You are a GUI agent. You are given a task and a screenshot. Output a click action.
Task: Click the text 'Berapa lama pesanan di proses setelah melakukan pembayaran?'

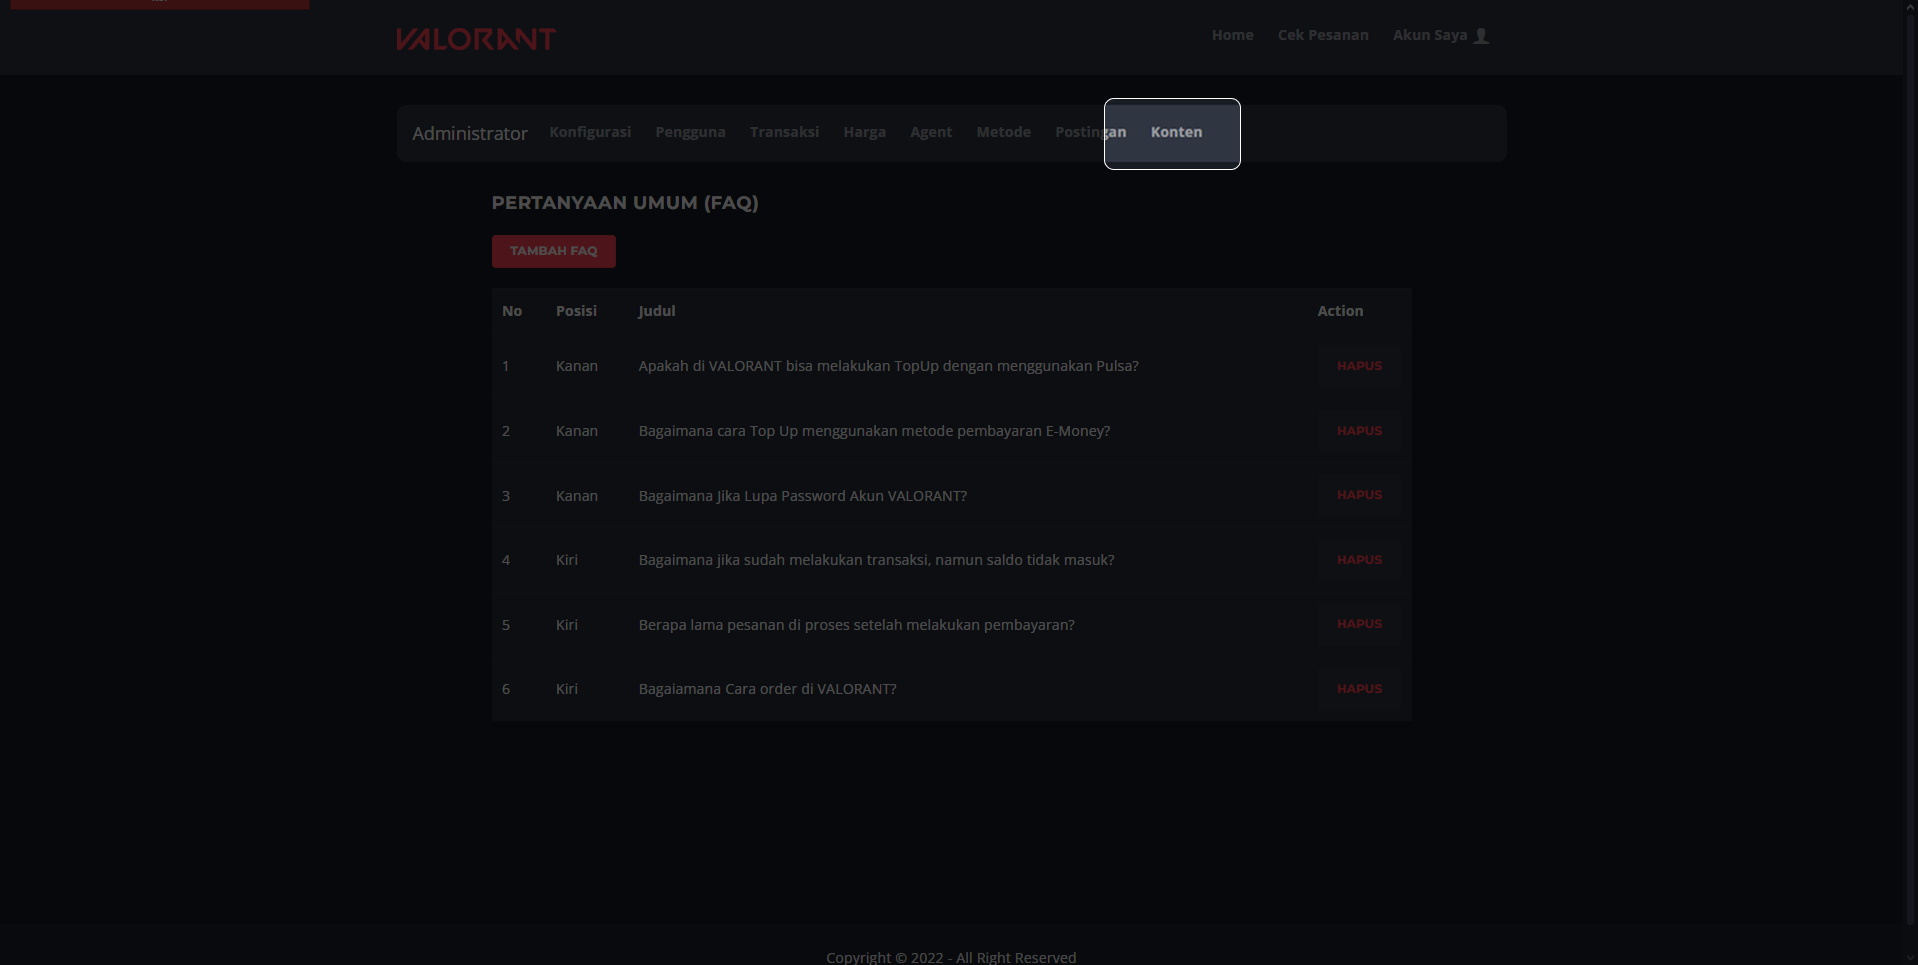(856, 625)
